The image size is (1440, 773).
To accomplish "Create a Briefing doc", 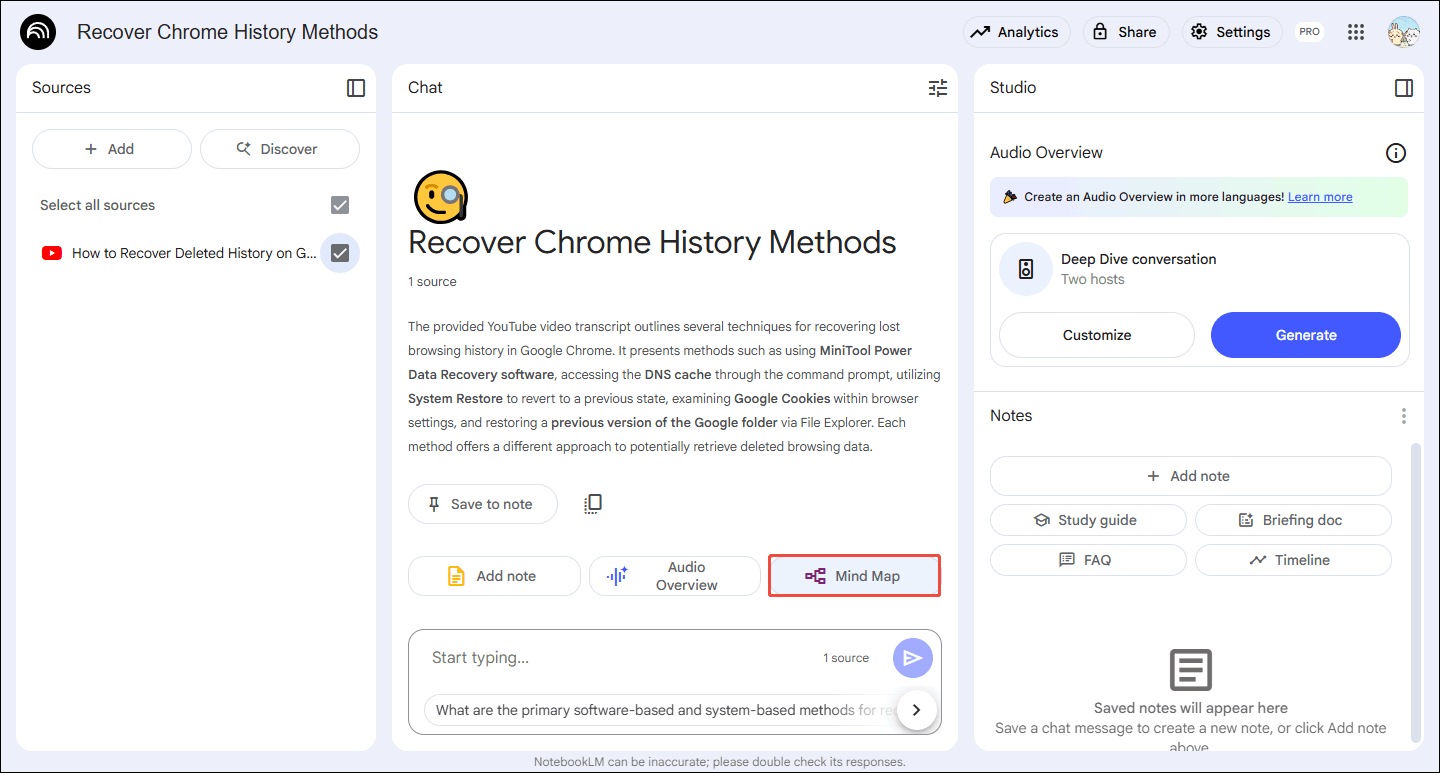I will 1293,520.
